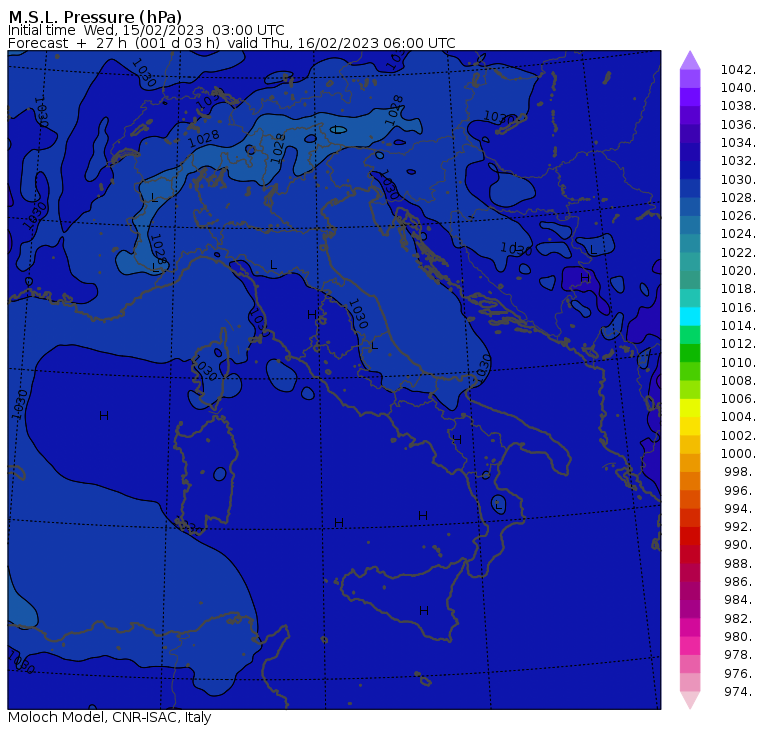Select the "Initial time Wed, 15/02/2023 03:00 UTC" line
The height and width of the screenshot is (731, 760).
pos(146,30)
